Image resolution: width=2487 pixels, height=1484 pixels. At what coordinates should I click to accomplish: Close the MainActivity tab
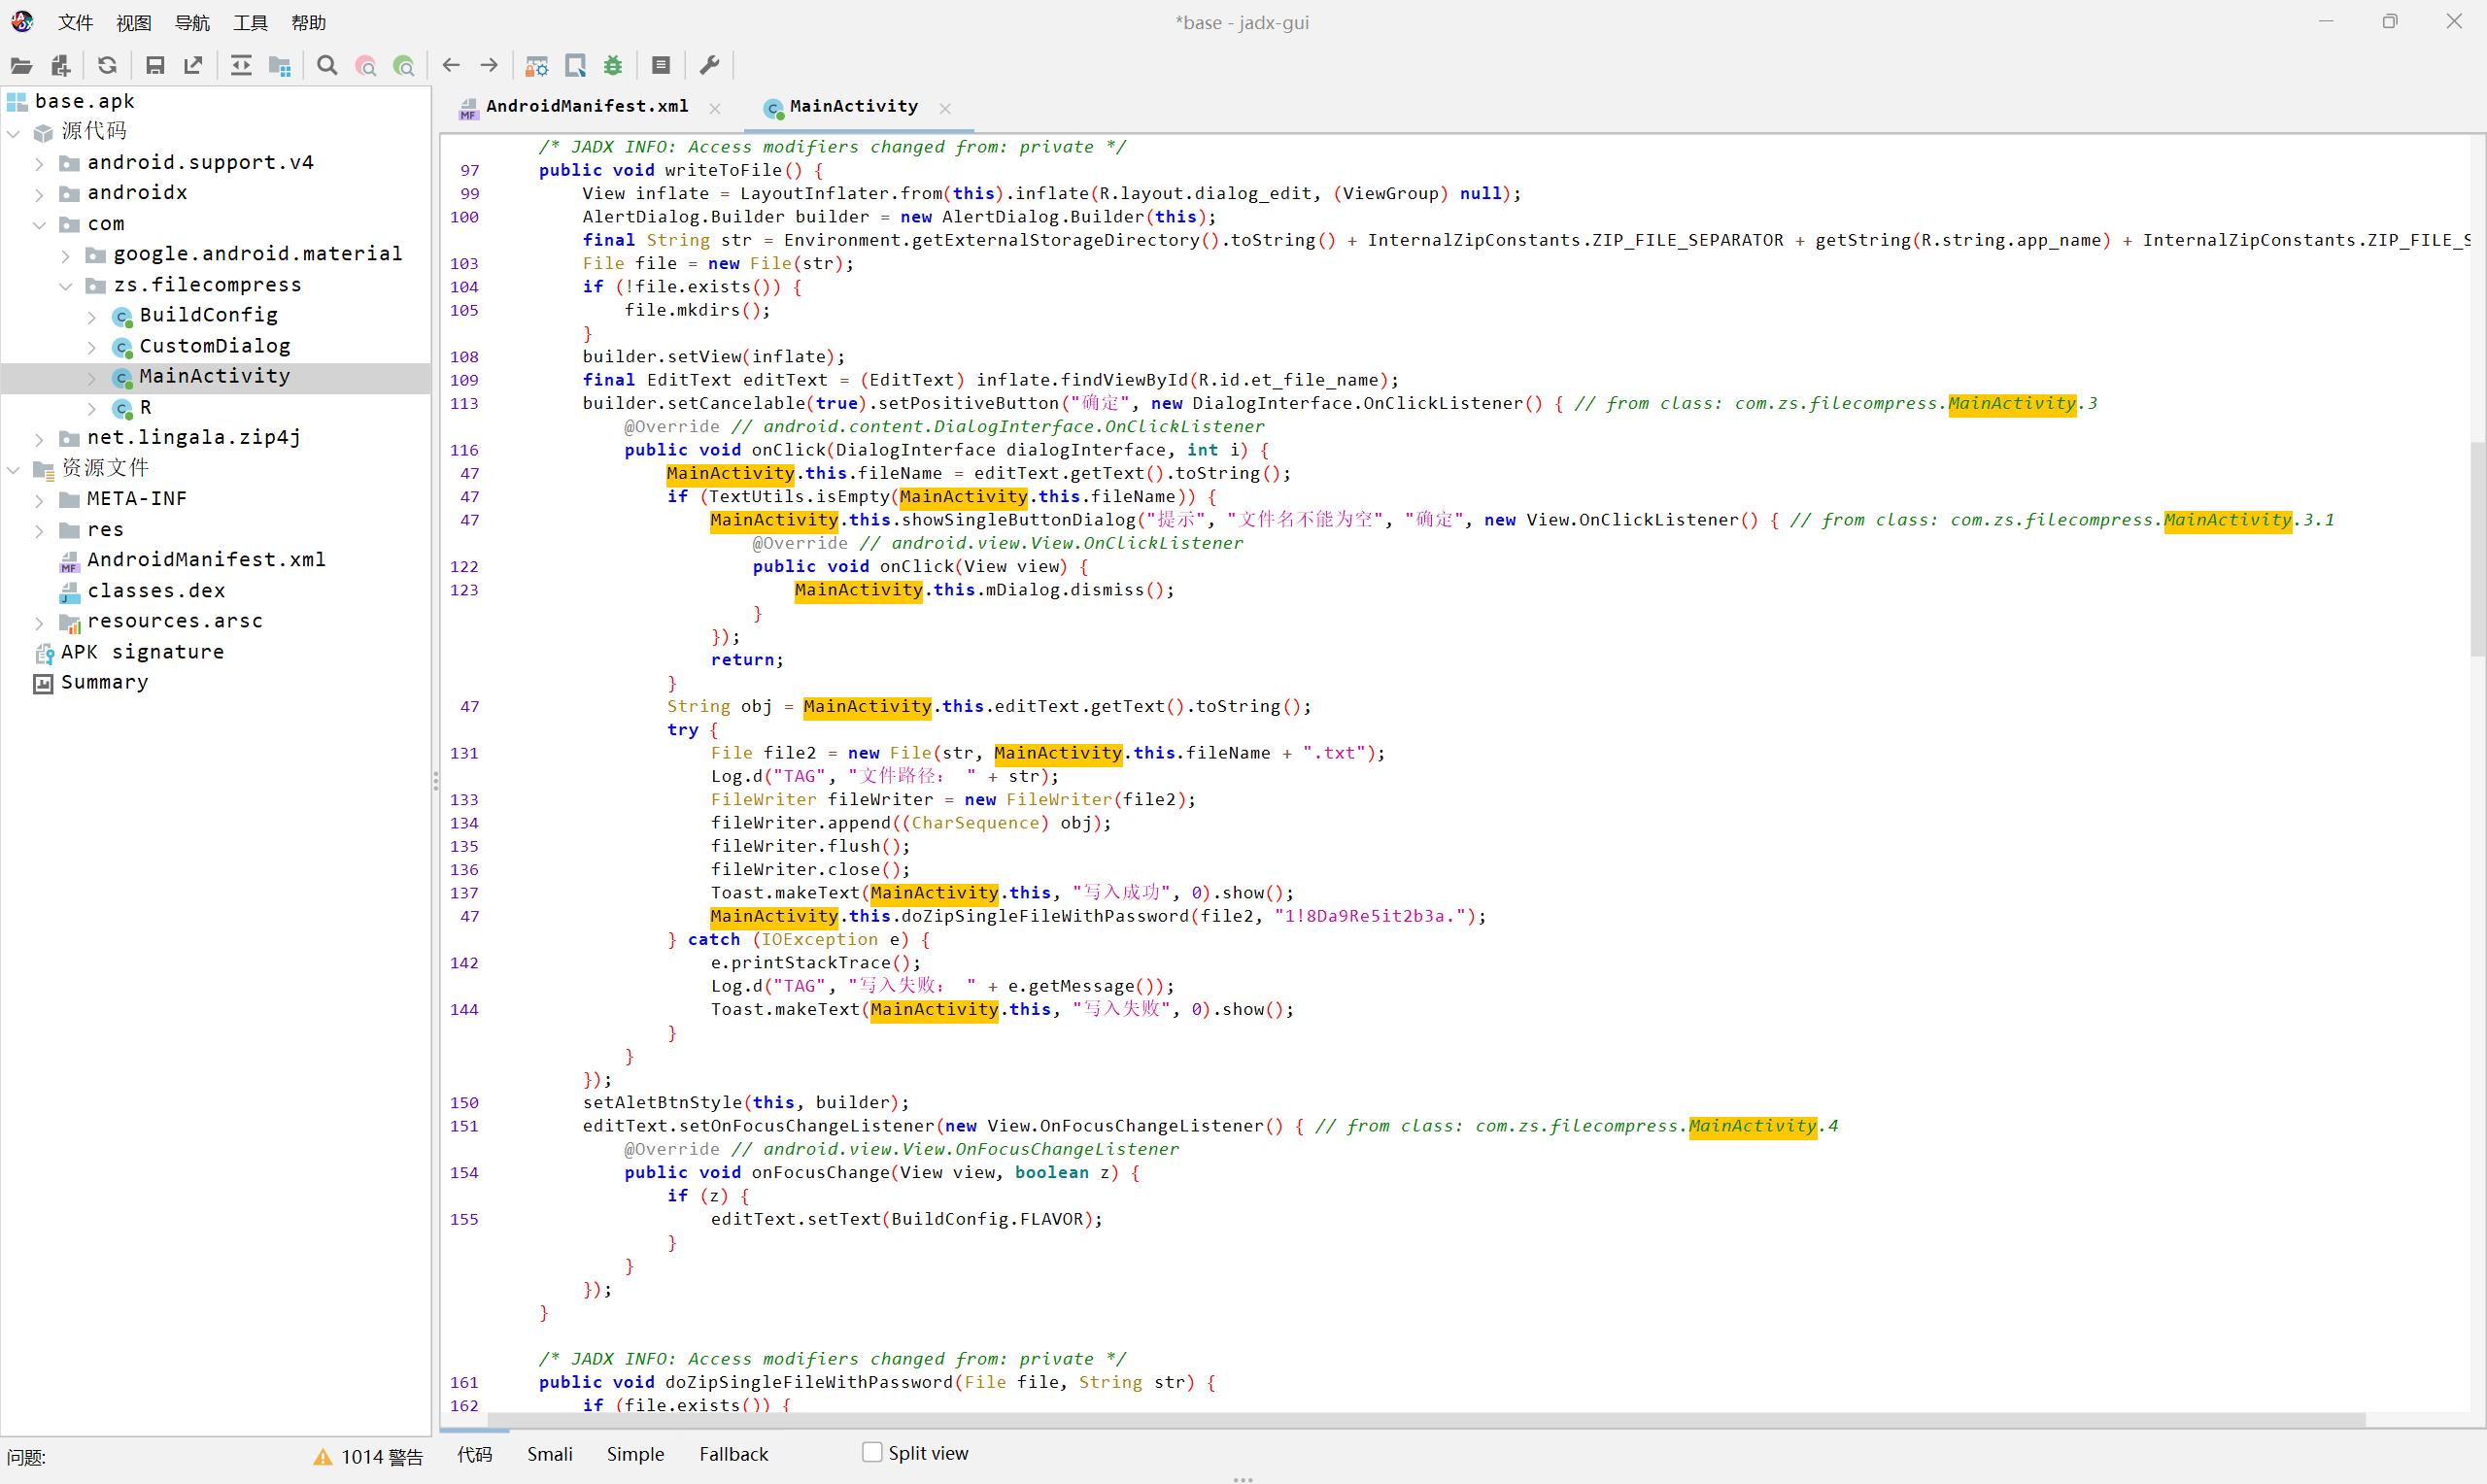click(x=945, y=108)
